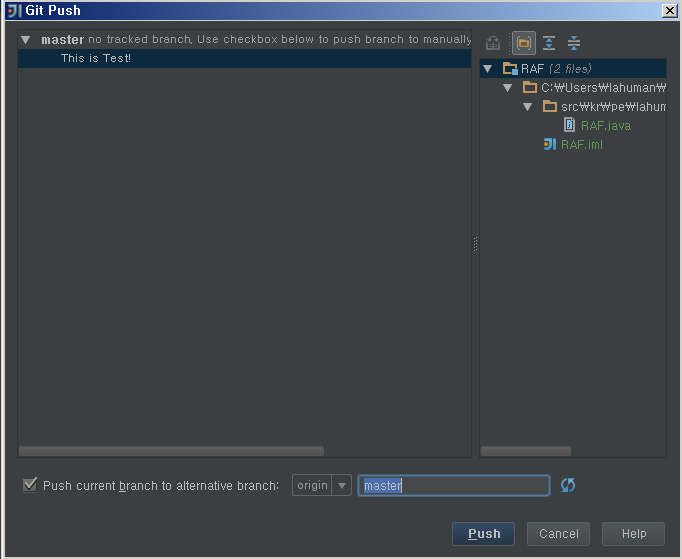Viewport: 682px width, 559px height.
Task: Click the Java file icon beside RAF.java
Action: tap(569, 125)
